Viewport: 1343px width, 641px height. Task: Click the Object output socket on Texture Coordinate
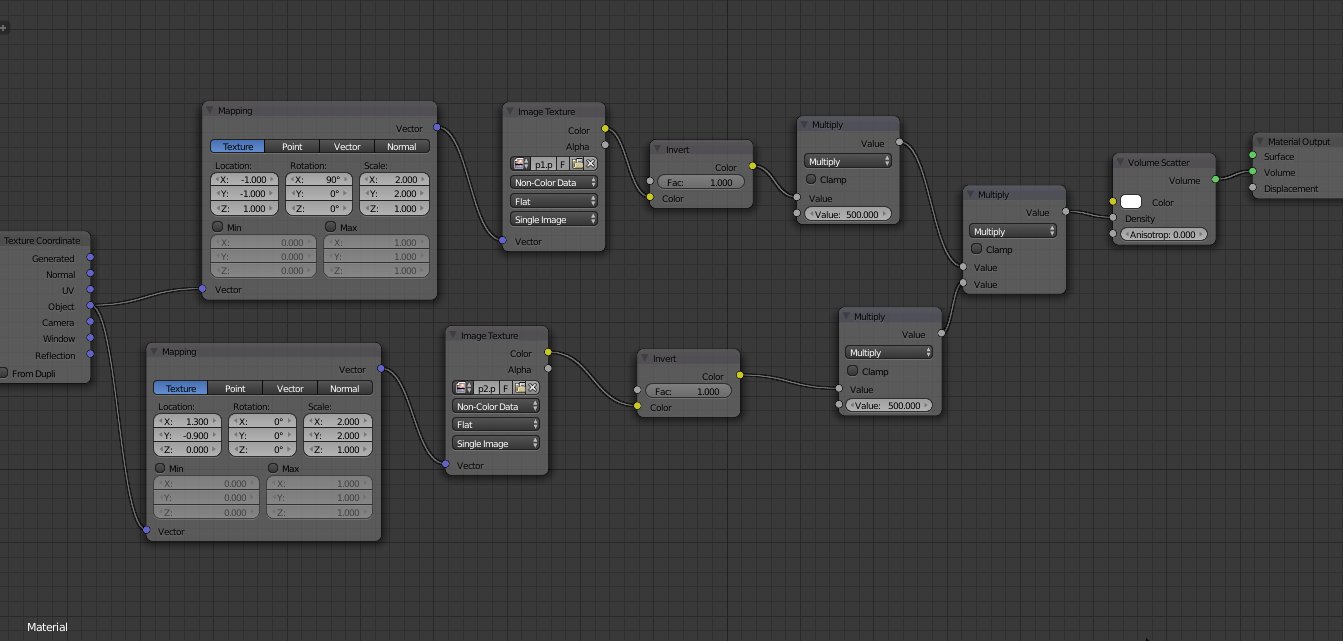(x=90, y=306)
